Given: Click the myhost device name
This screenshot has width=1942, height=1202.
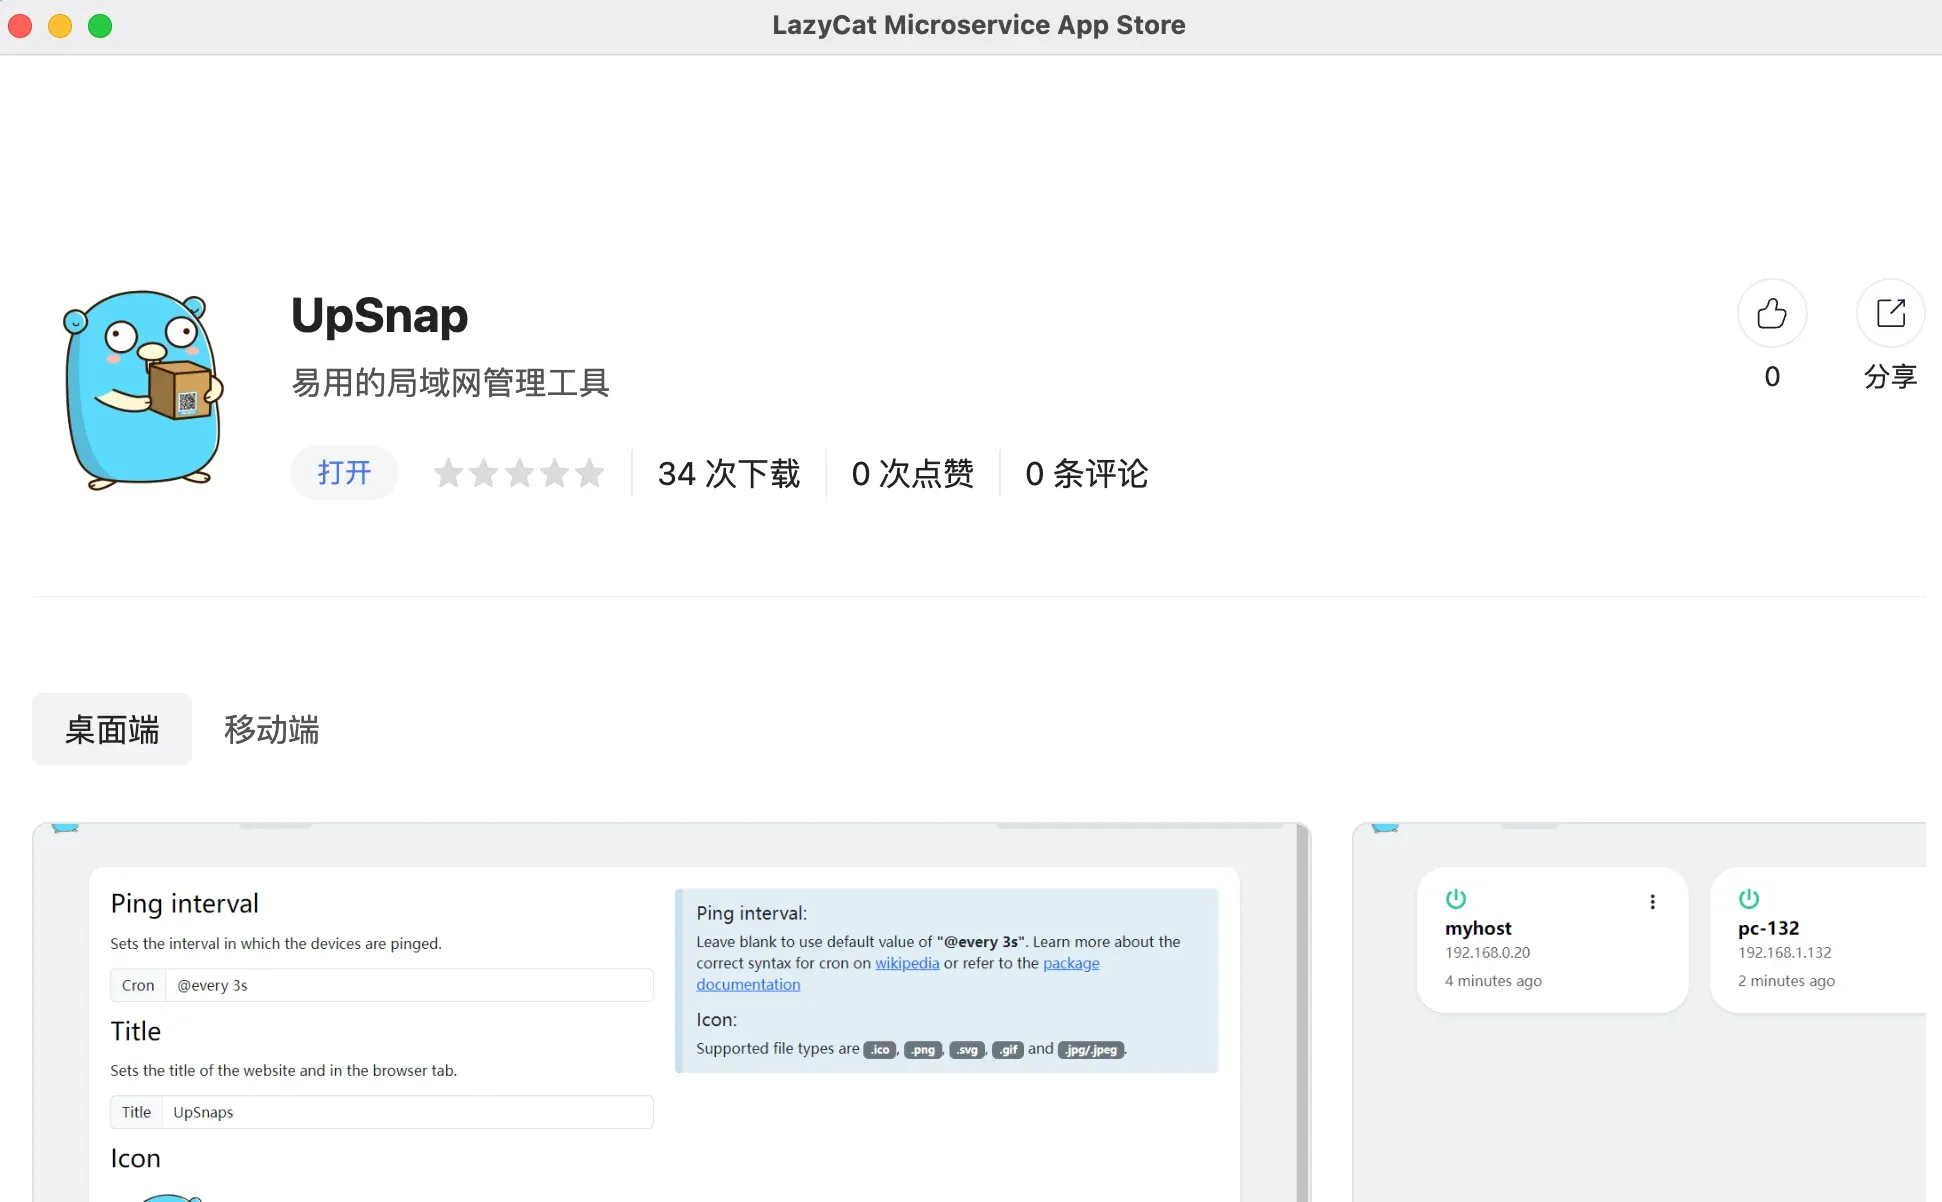Looking at the screenshot, I should [x=1478, y=928].
